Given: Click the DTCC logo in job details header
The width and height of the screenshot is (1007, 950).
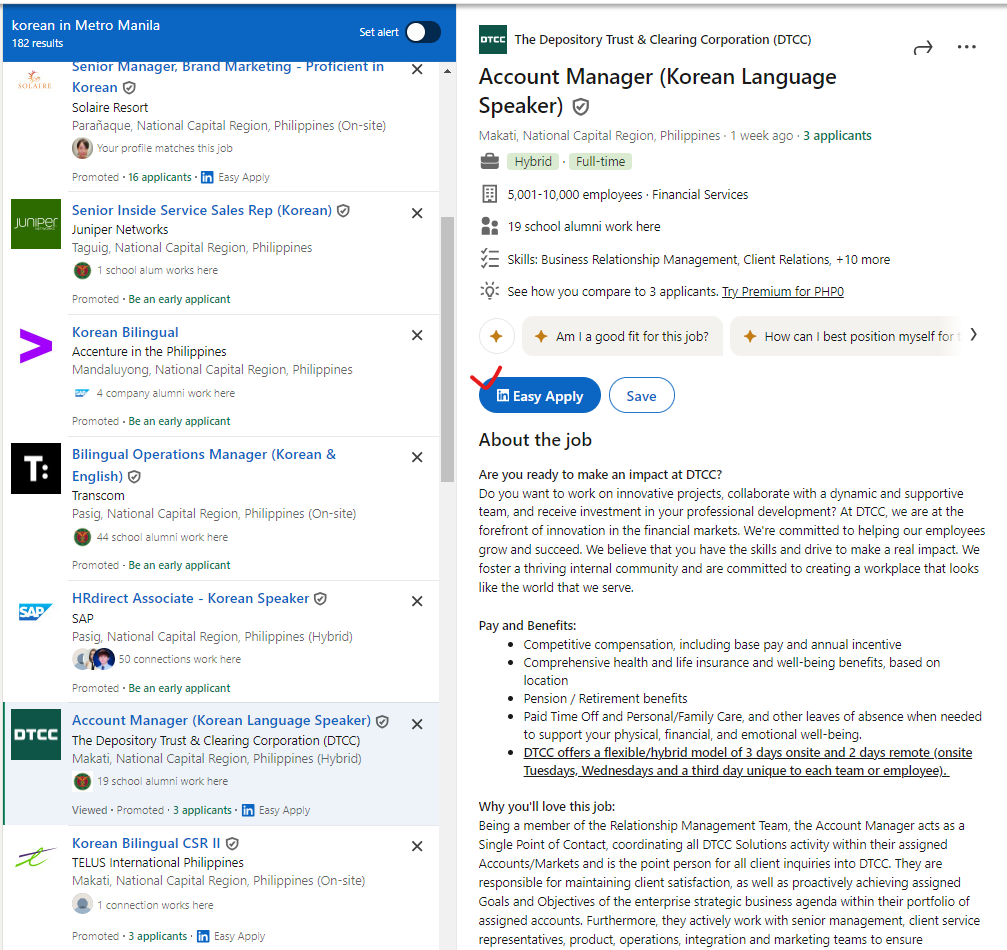Looking at the screenshot, I should pyautogui.click(x=493, y=39).
